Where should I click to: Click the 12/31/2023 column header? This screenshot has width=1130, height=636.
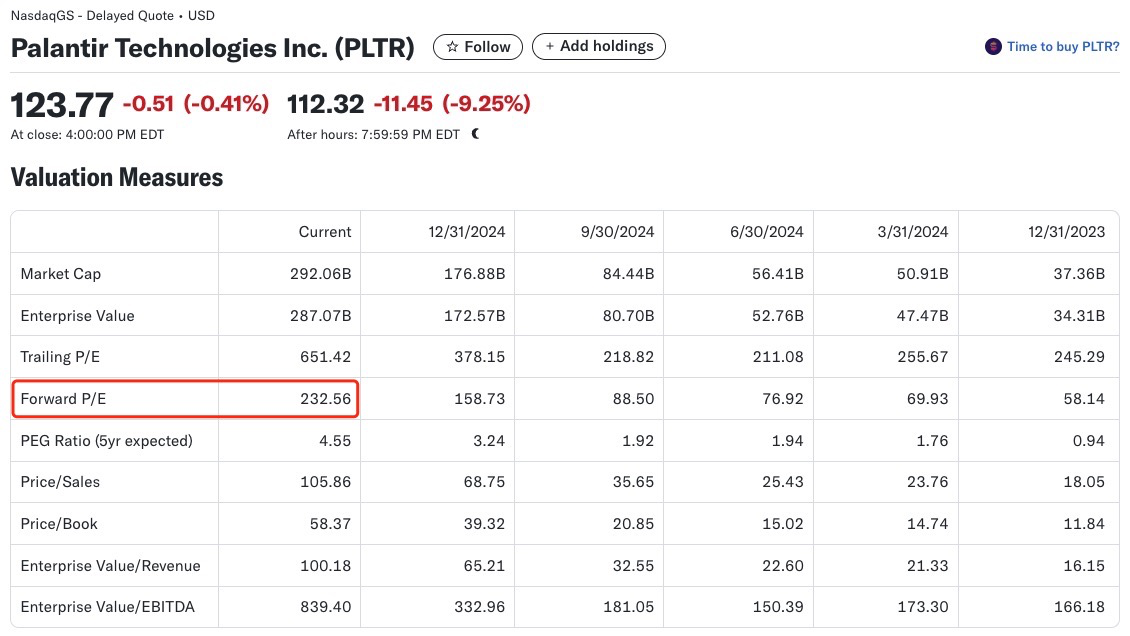click(1067, 232)
